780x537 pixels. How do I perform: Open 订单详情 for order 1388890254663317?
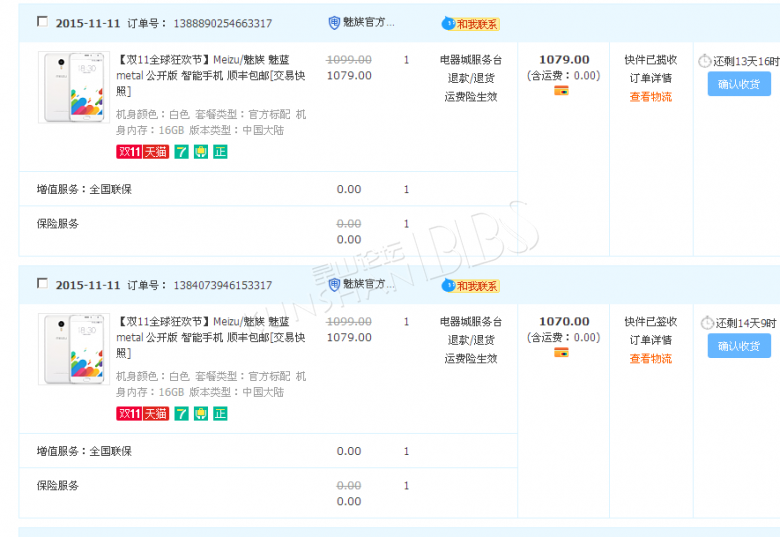coord(651,79)
